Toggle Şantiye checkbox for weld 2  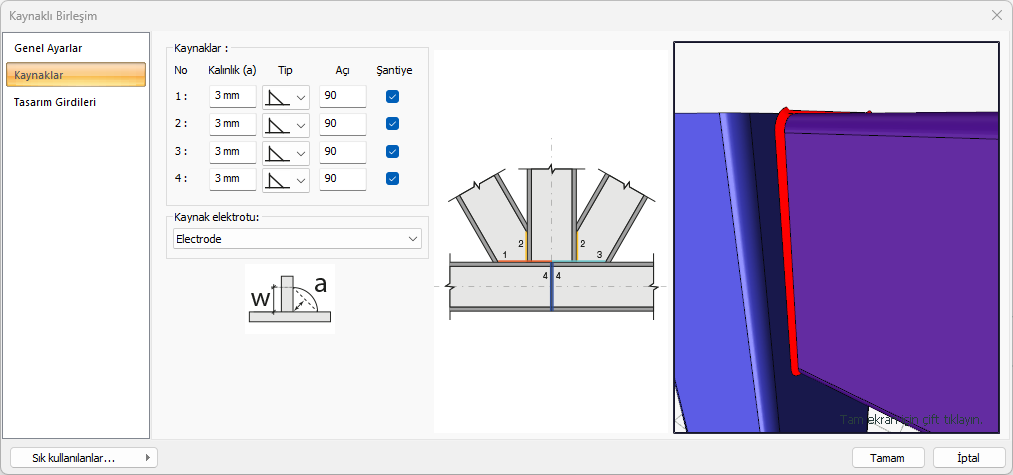(x=393, y=124)
